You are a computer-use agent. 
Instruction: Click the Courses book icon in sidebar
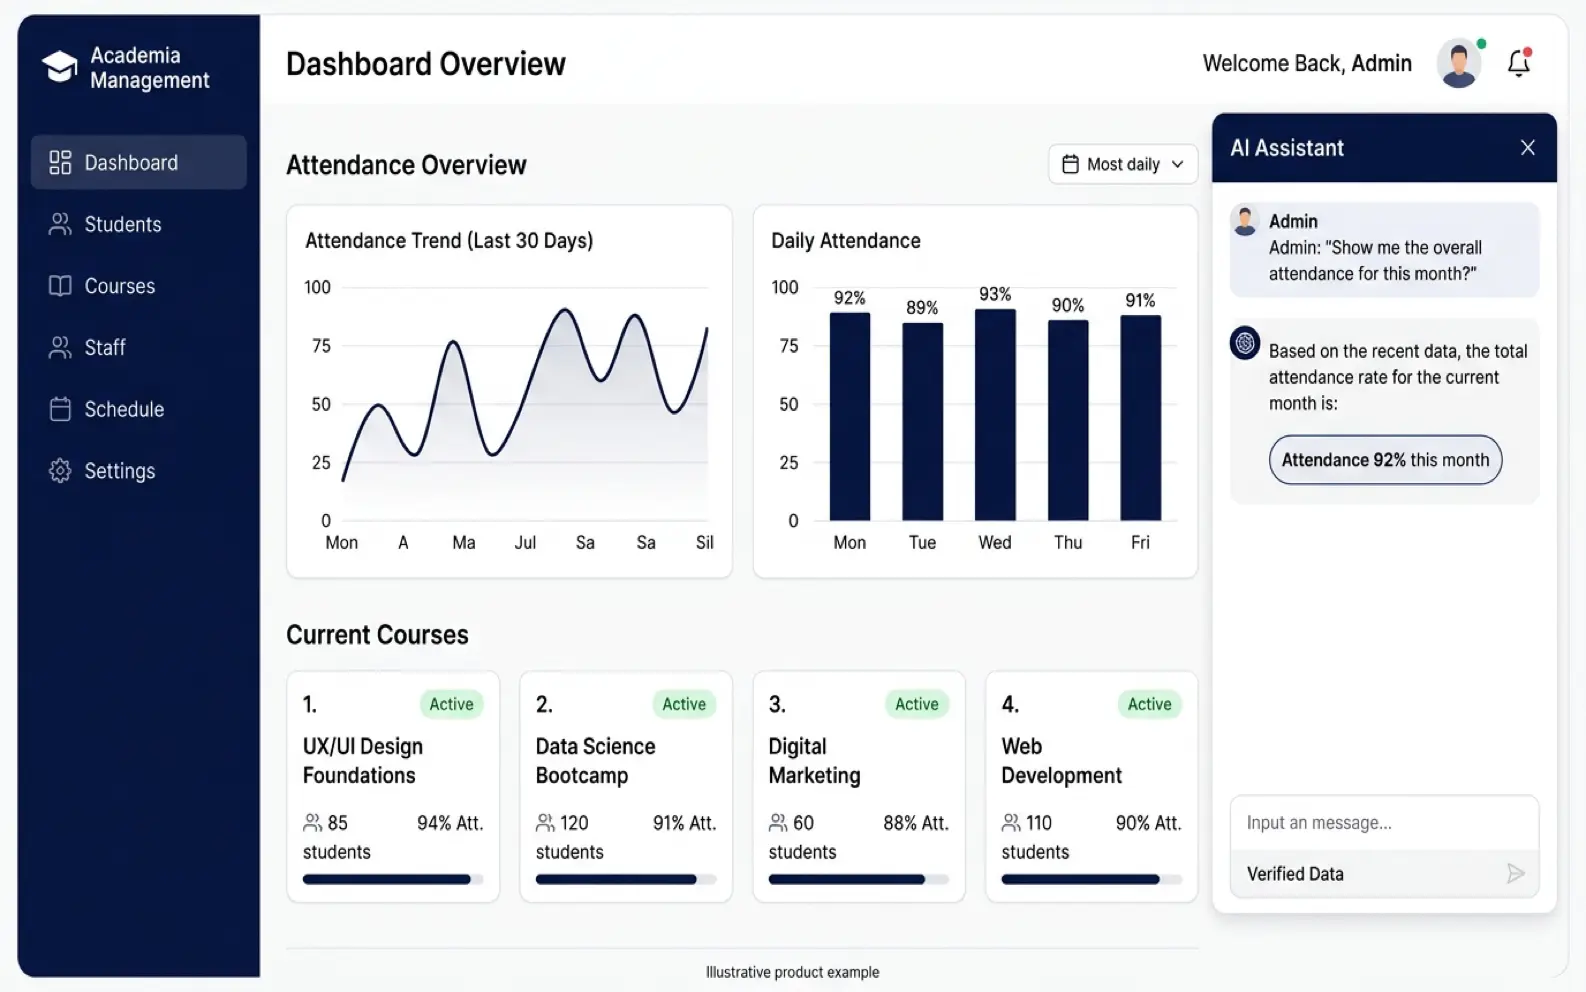point(60,286)
